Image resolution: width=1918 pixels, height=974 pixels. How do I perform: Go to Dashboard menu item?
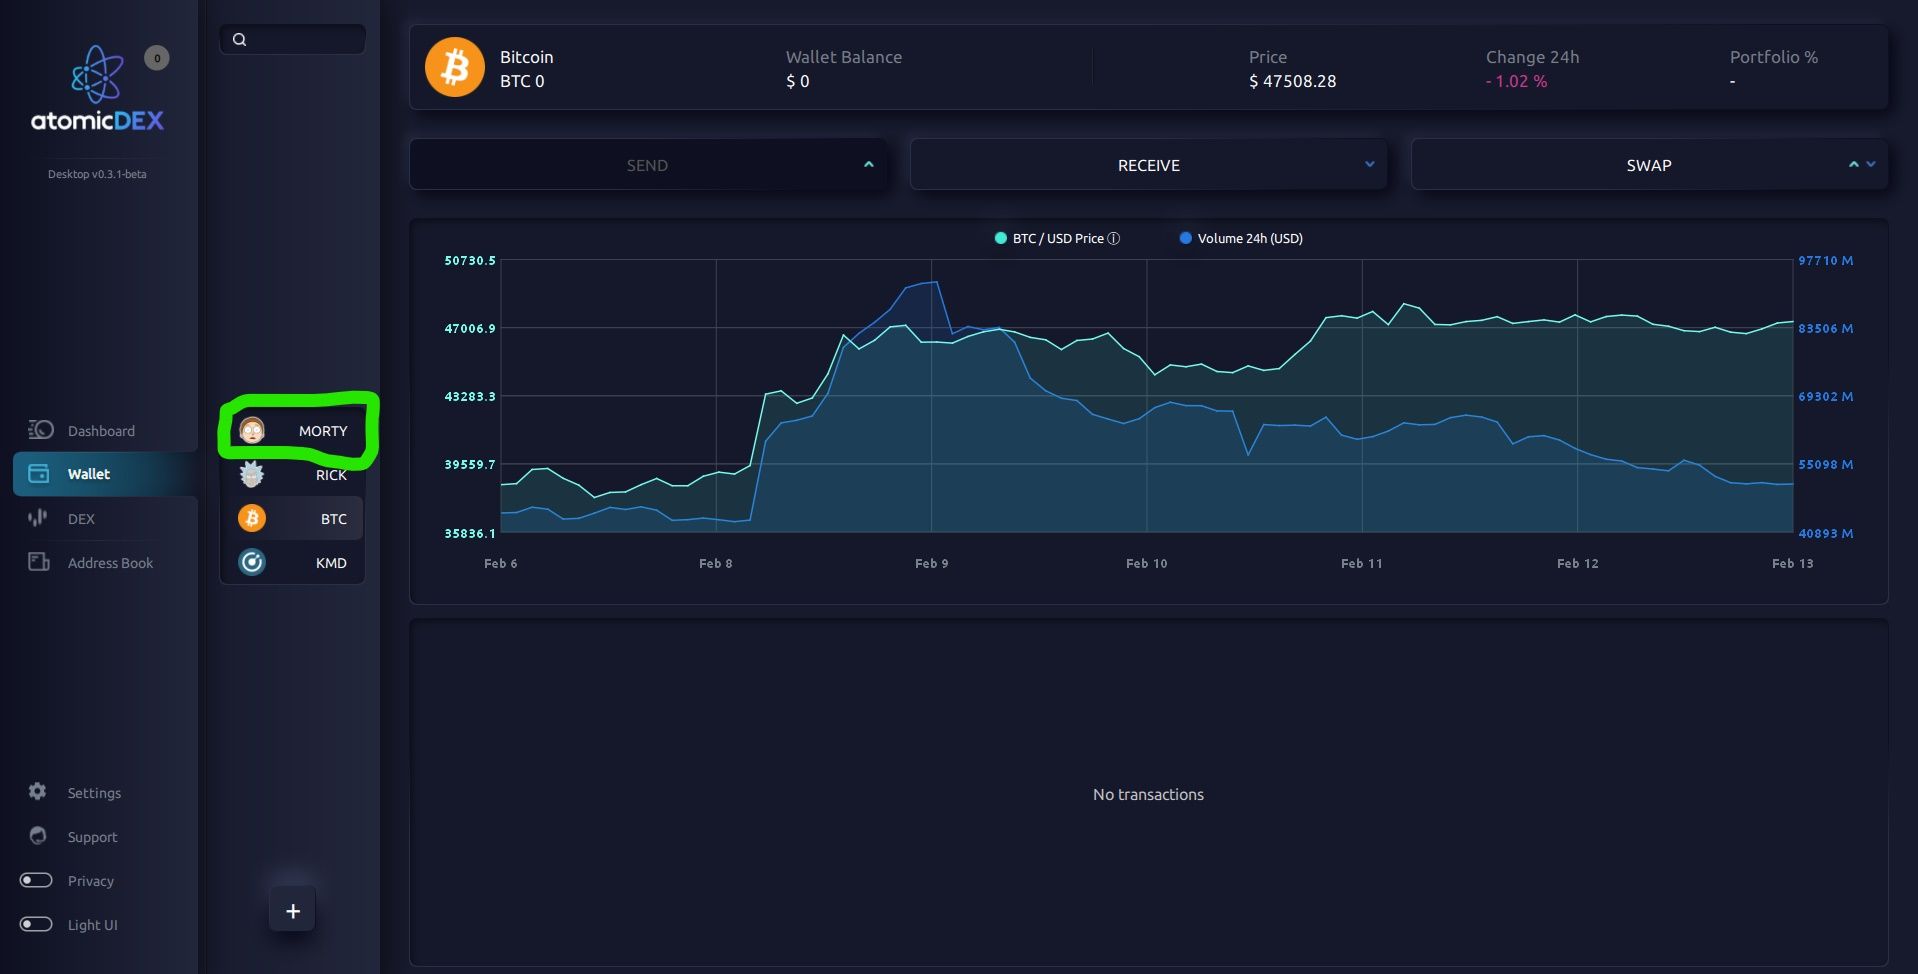(x=101, y=431)
